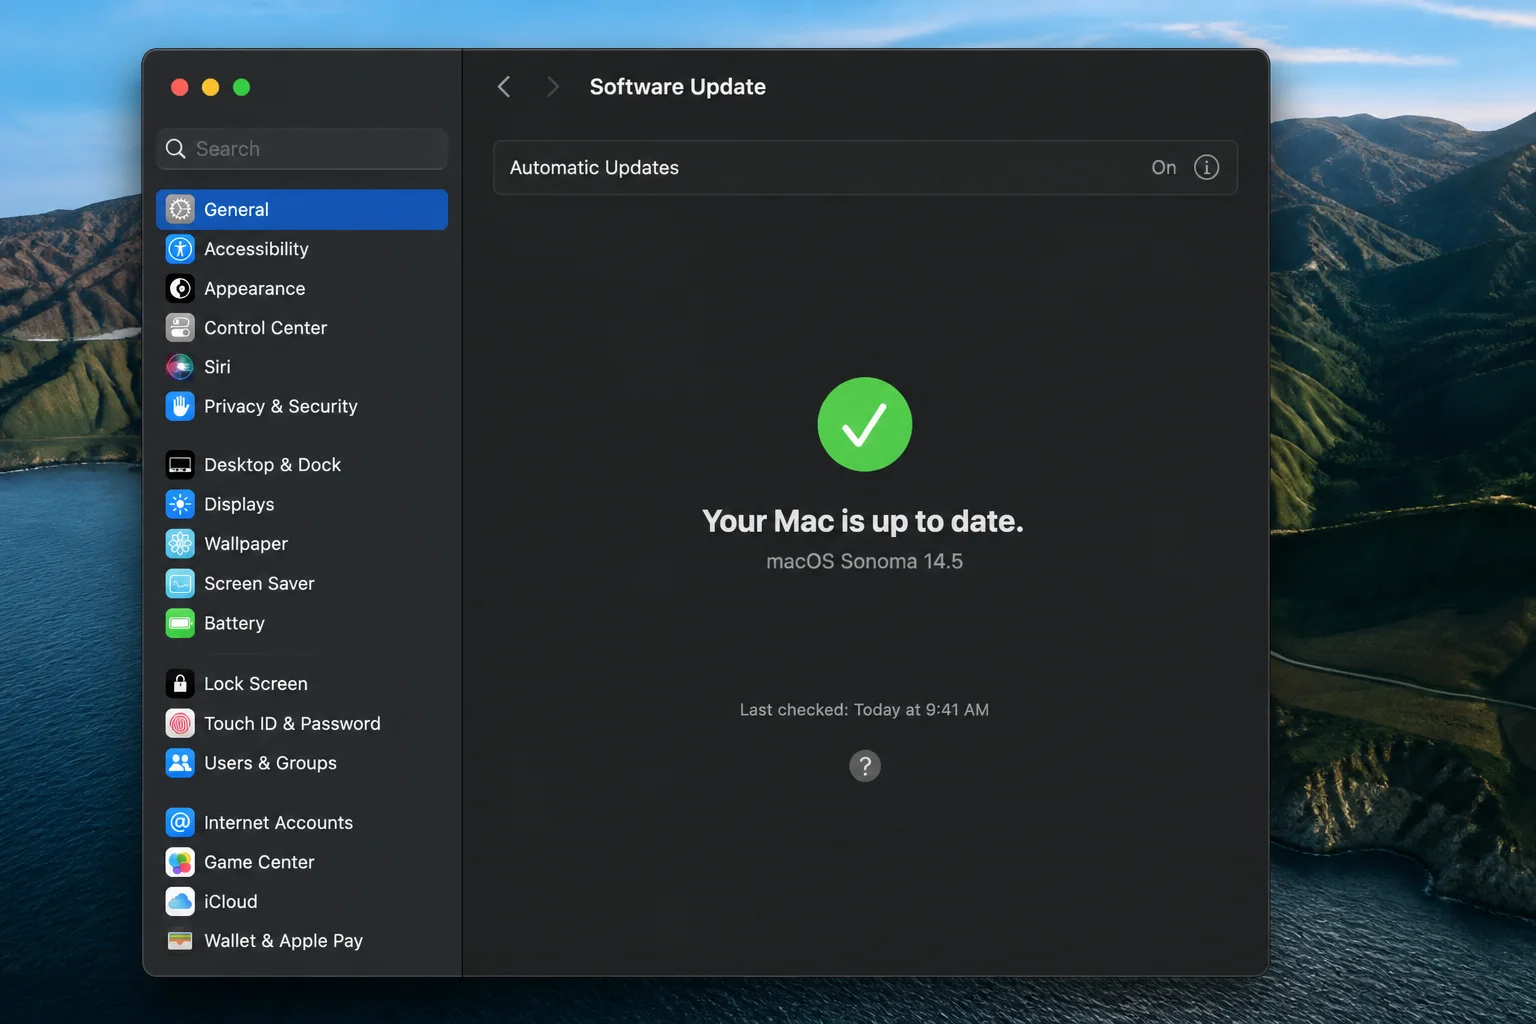Select the Touch ID & Password label
Image resolution: width=1536 pixels, height=1024 pixels.
pyautogui.click(x=292, y=723)
